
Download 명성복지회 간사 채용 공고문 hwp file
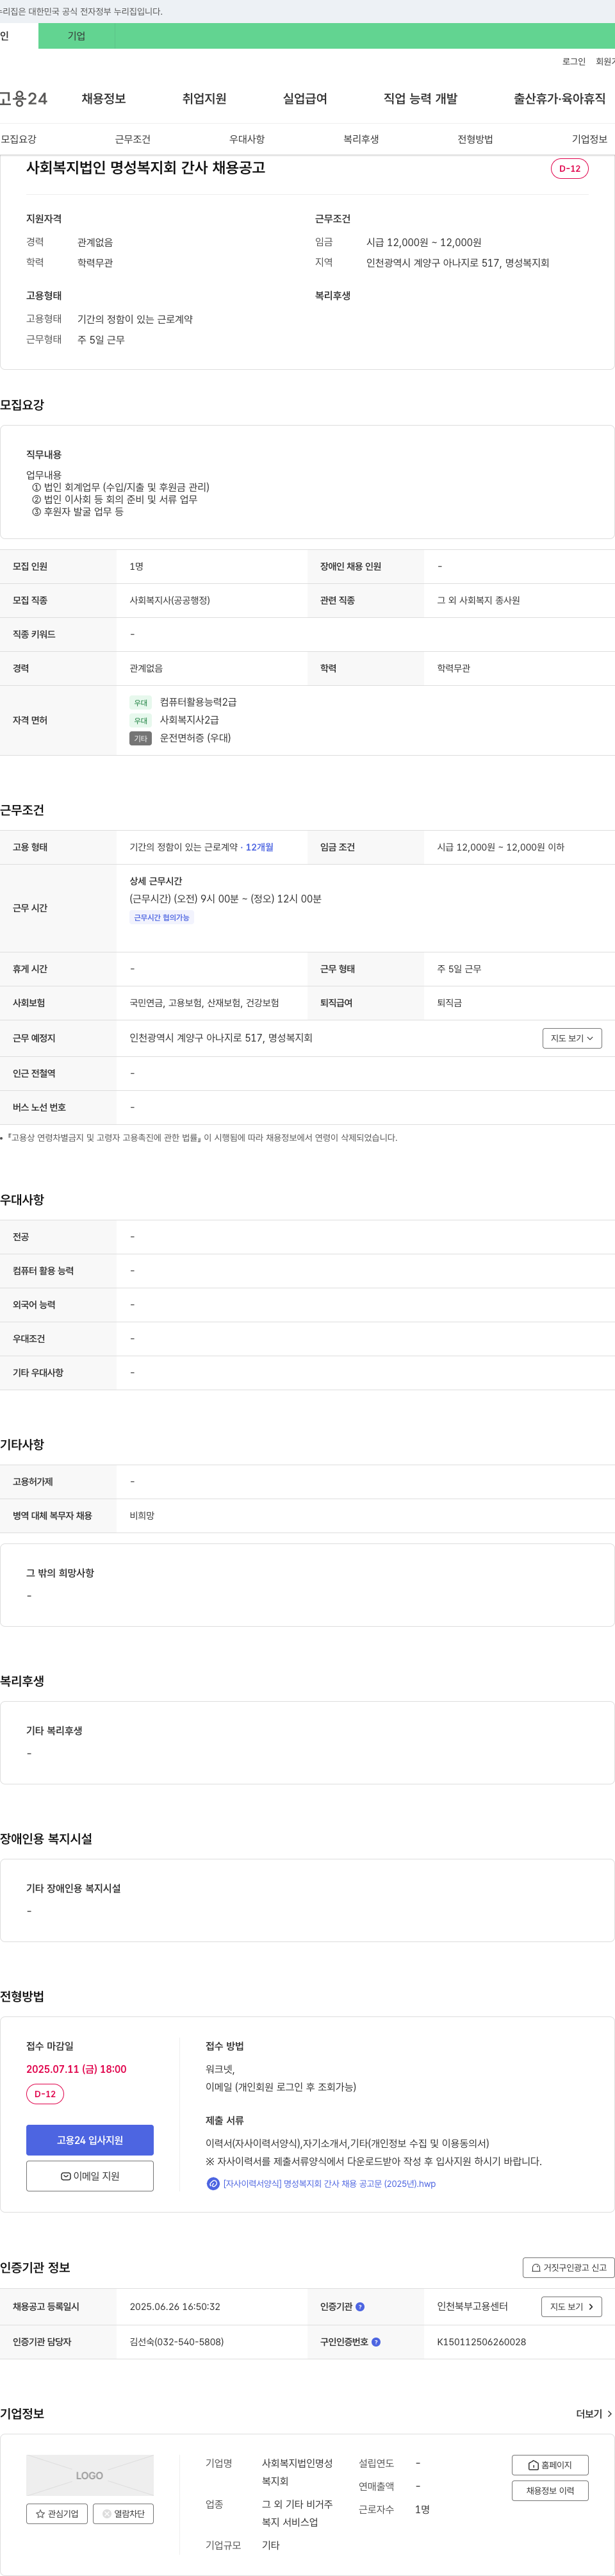[x=329, y=2183]
